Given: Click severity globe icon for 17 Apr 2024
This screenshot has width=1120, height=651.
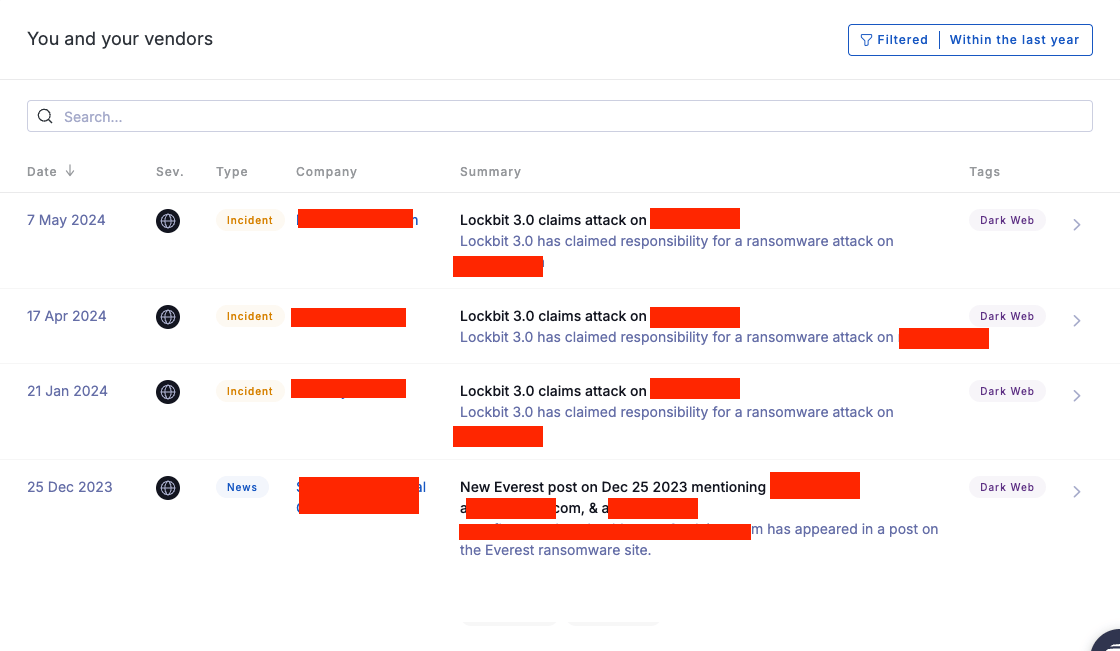Looking at the screenshot, I should pyautogui.click(x=168, y=317).
